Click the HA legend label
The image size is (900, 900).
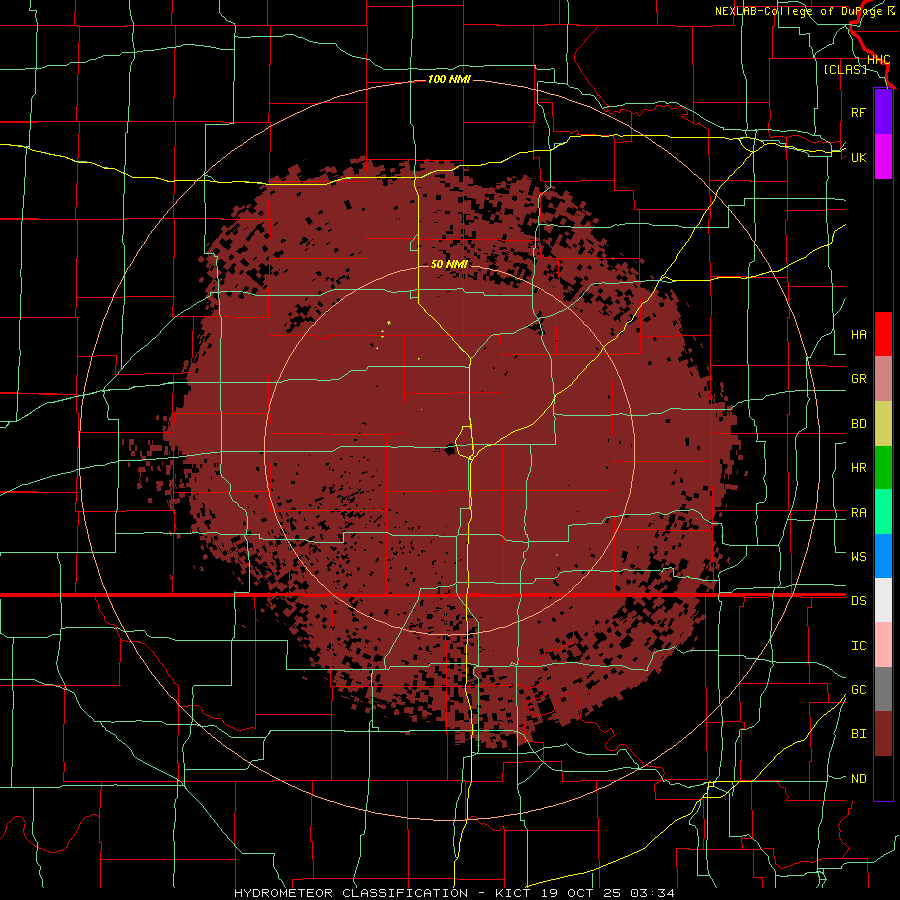coord(858,335)
